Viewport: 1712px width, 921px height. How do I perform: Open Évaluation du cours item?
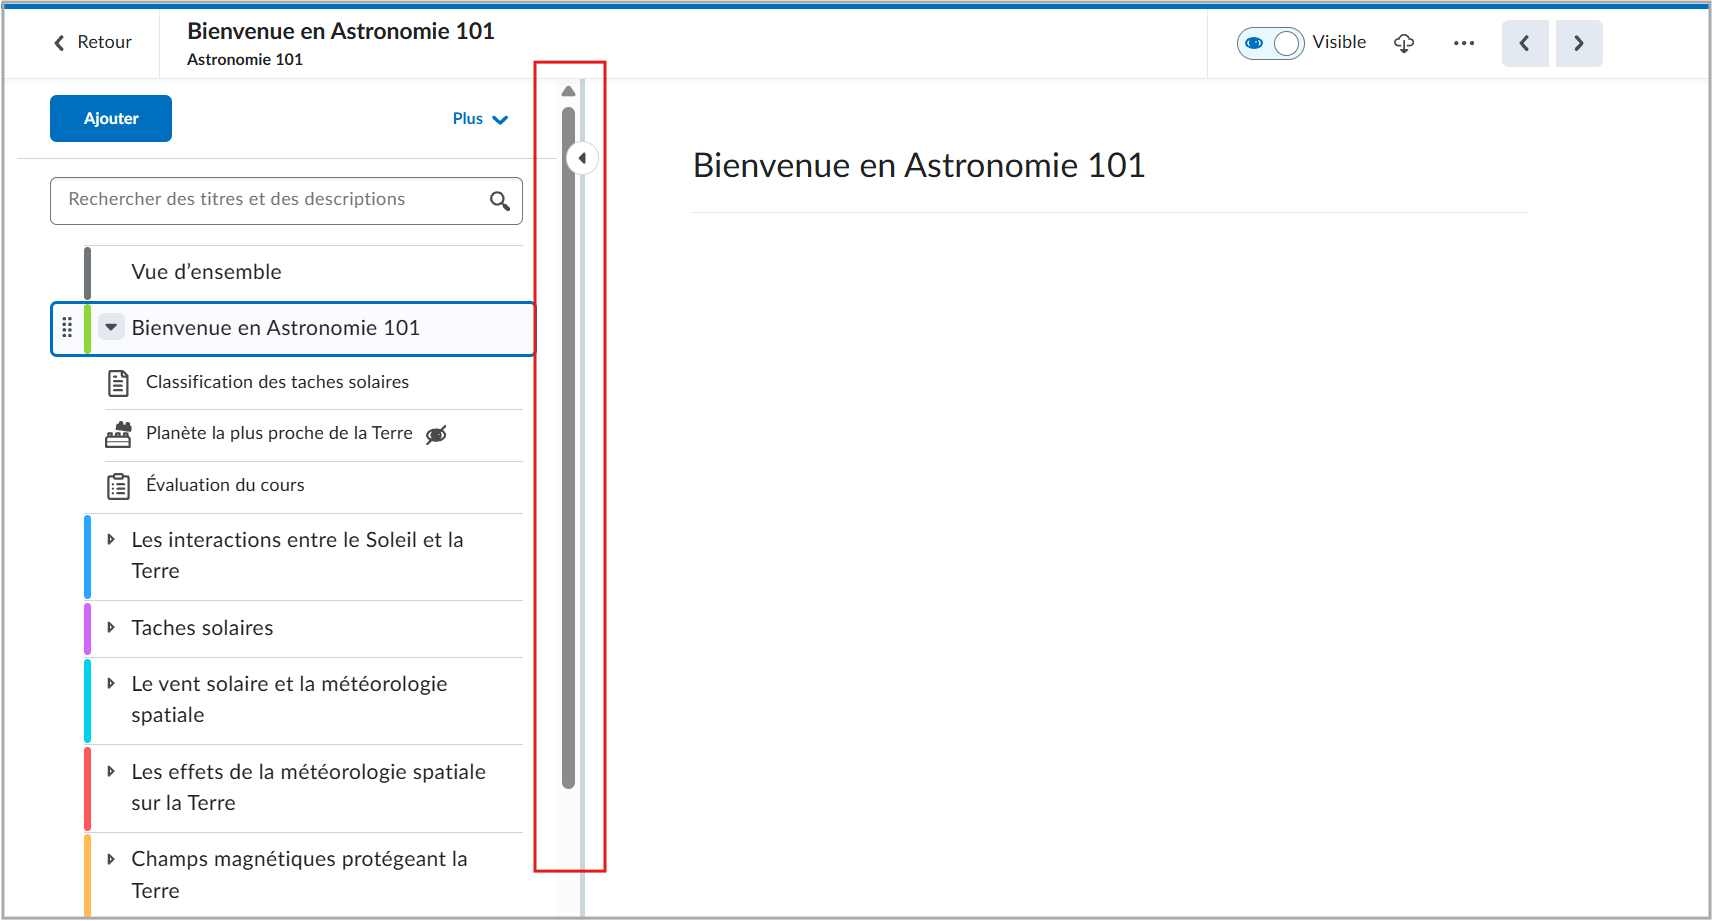click(225, 485)
